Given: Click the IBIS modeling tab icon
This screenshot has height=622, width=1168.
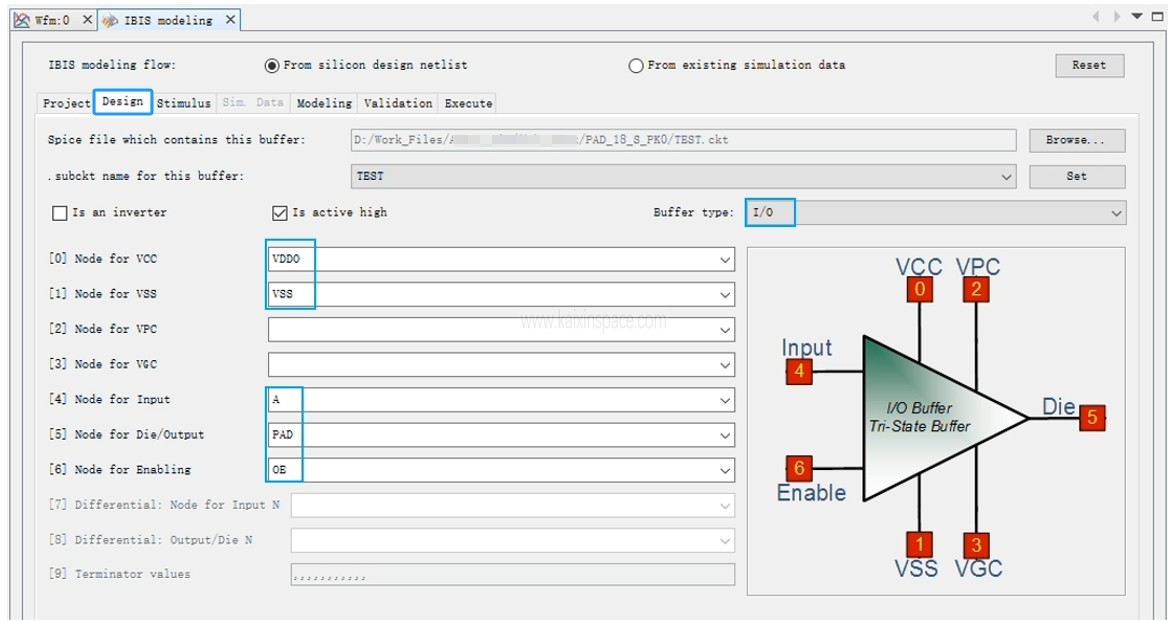Looking at the screenshot, I should (x=110, y=20).
